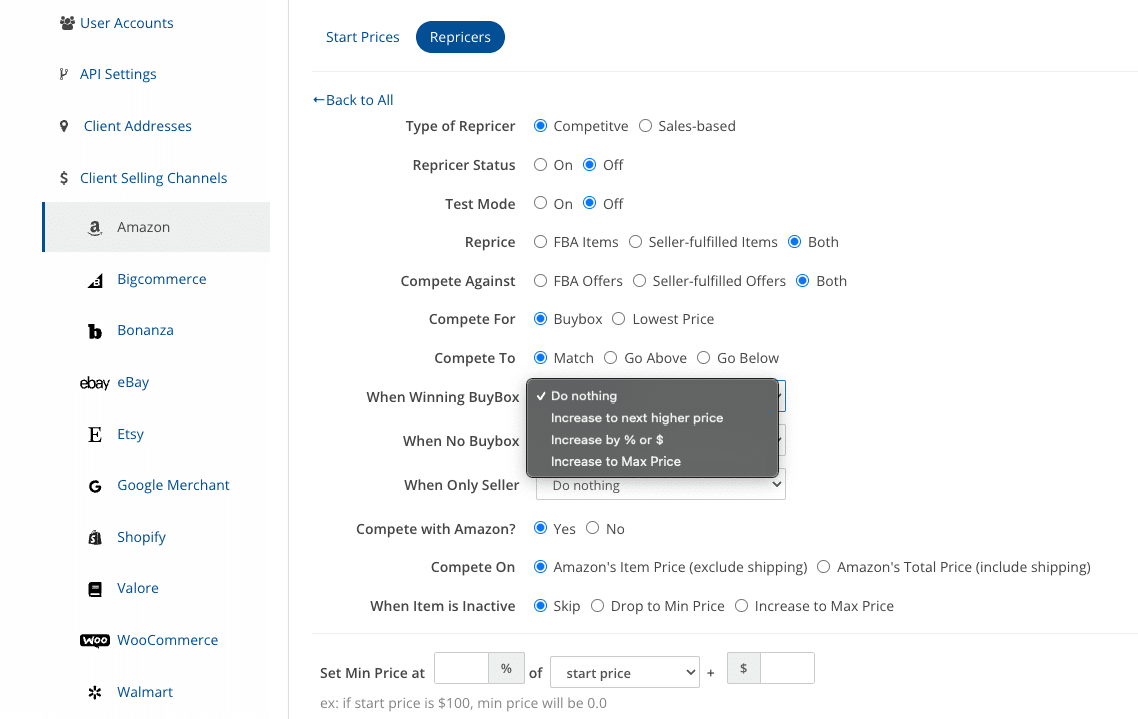Image resolution: width=1138 pixels, height=719 pixels.
Task: Open the Bonanza channel
Action: tap(145, 330)
